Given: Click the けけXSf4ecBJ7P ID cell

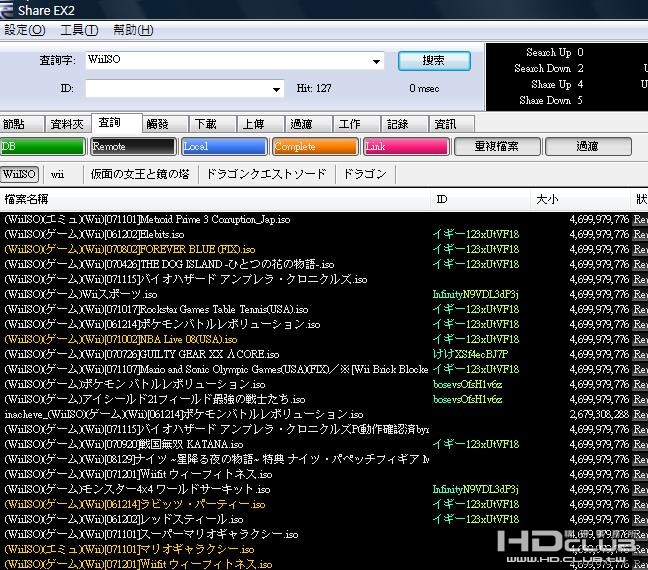Looking at the screenshot, I should pyautogui.click(x=470, y=354).
